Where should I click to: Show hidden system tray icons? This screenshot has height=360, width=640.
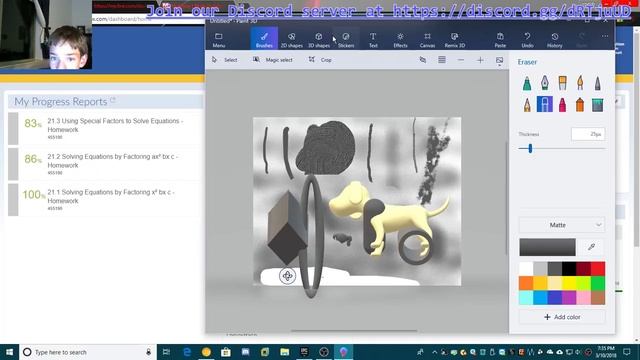pyautogui.click(x=434, y=352)
